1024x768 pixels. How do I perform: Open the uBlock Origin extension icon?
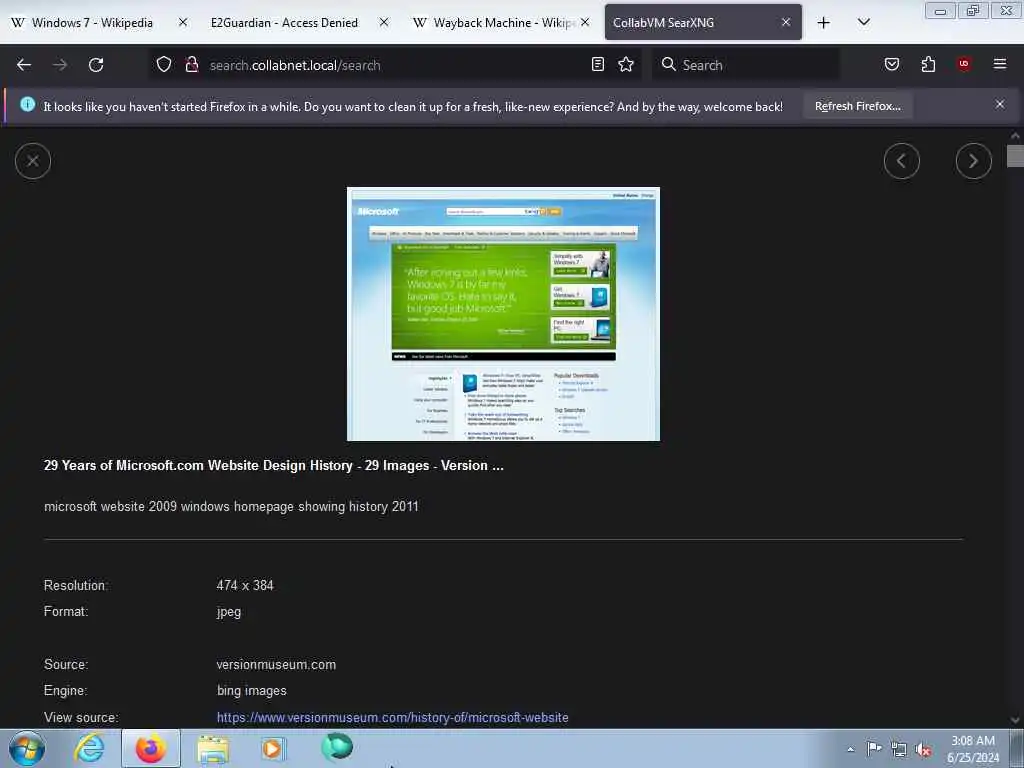[x=964, y=64]
